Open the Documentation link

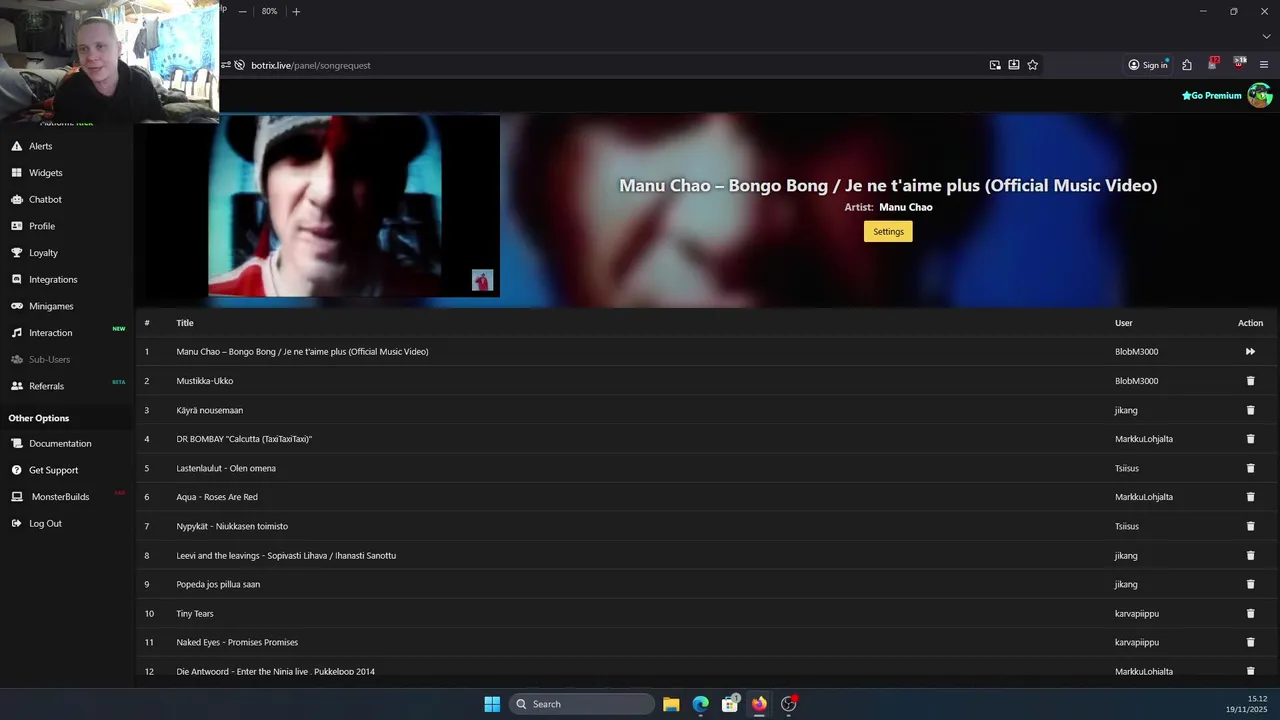(59, 443)
